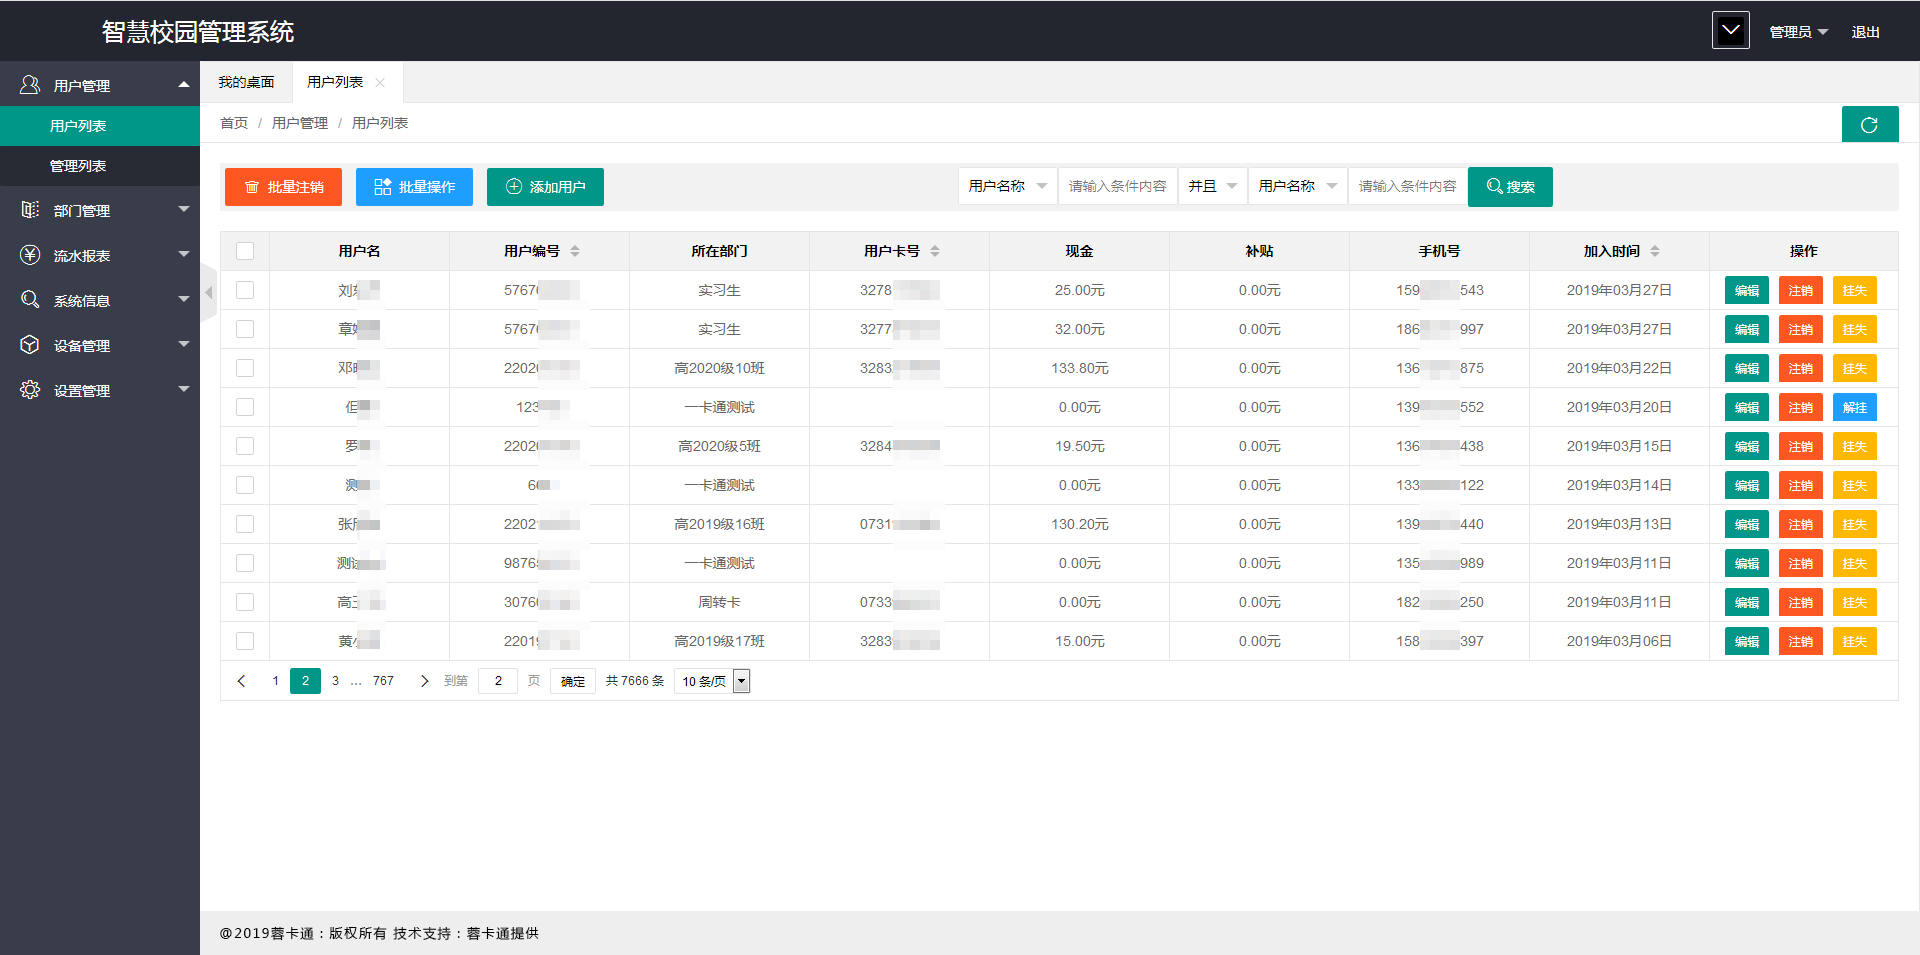
Task: Check the row with department 高2019级16班
Action: pyautogui.click(x=245, y=524)
